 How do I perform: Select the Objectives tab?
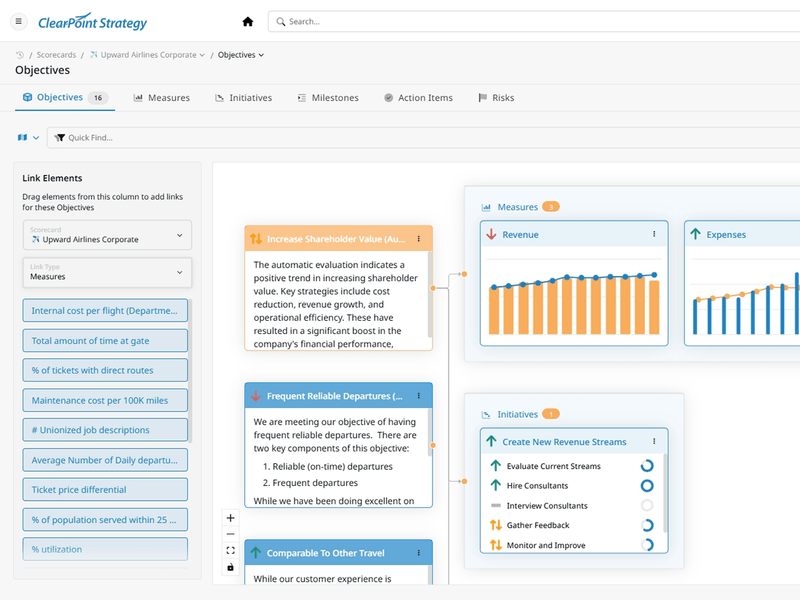pos(65,97)
